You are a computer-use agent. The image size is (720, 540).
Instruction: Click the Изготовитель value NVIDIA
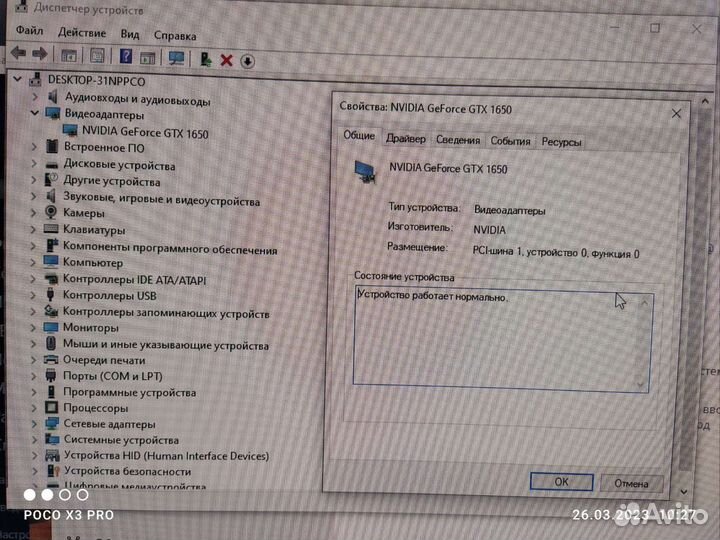pyautogui.click(x=489, y=230)
